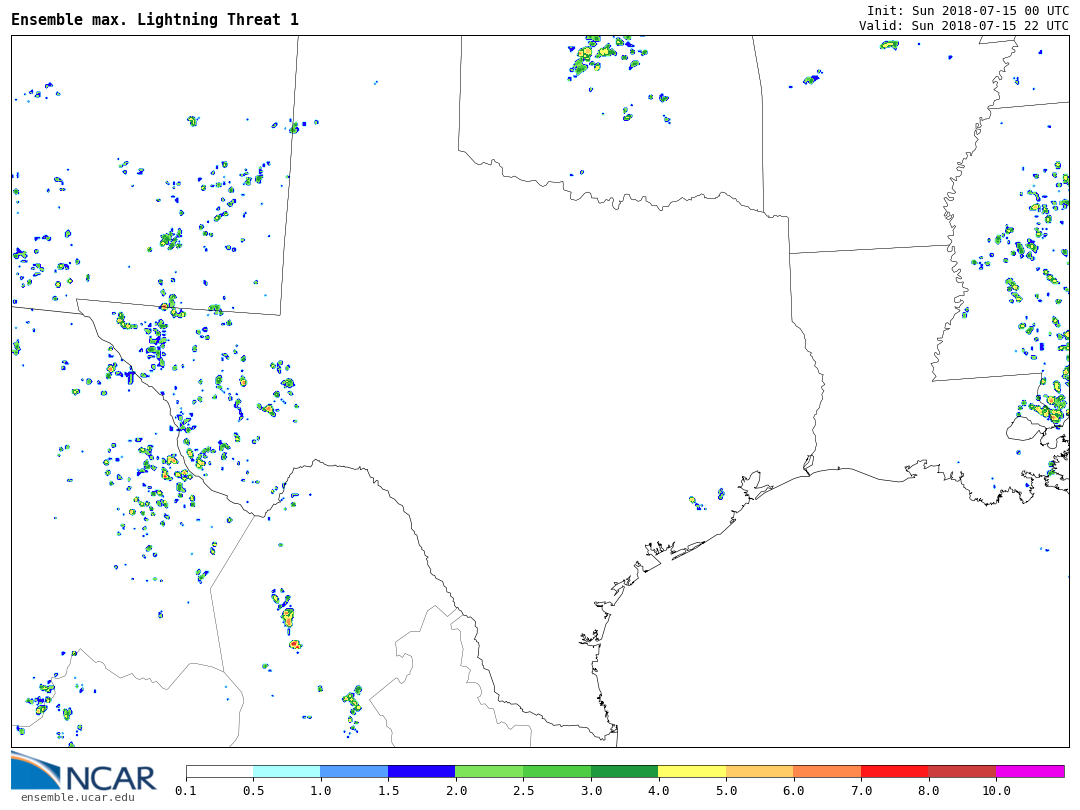Click the magenta colorbar swatch

coord(1030,772)
